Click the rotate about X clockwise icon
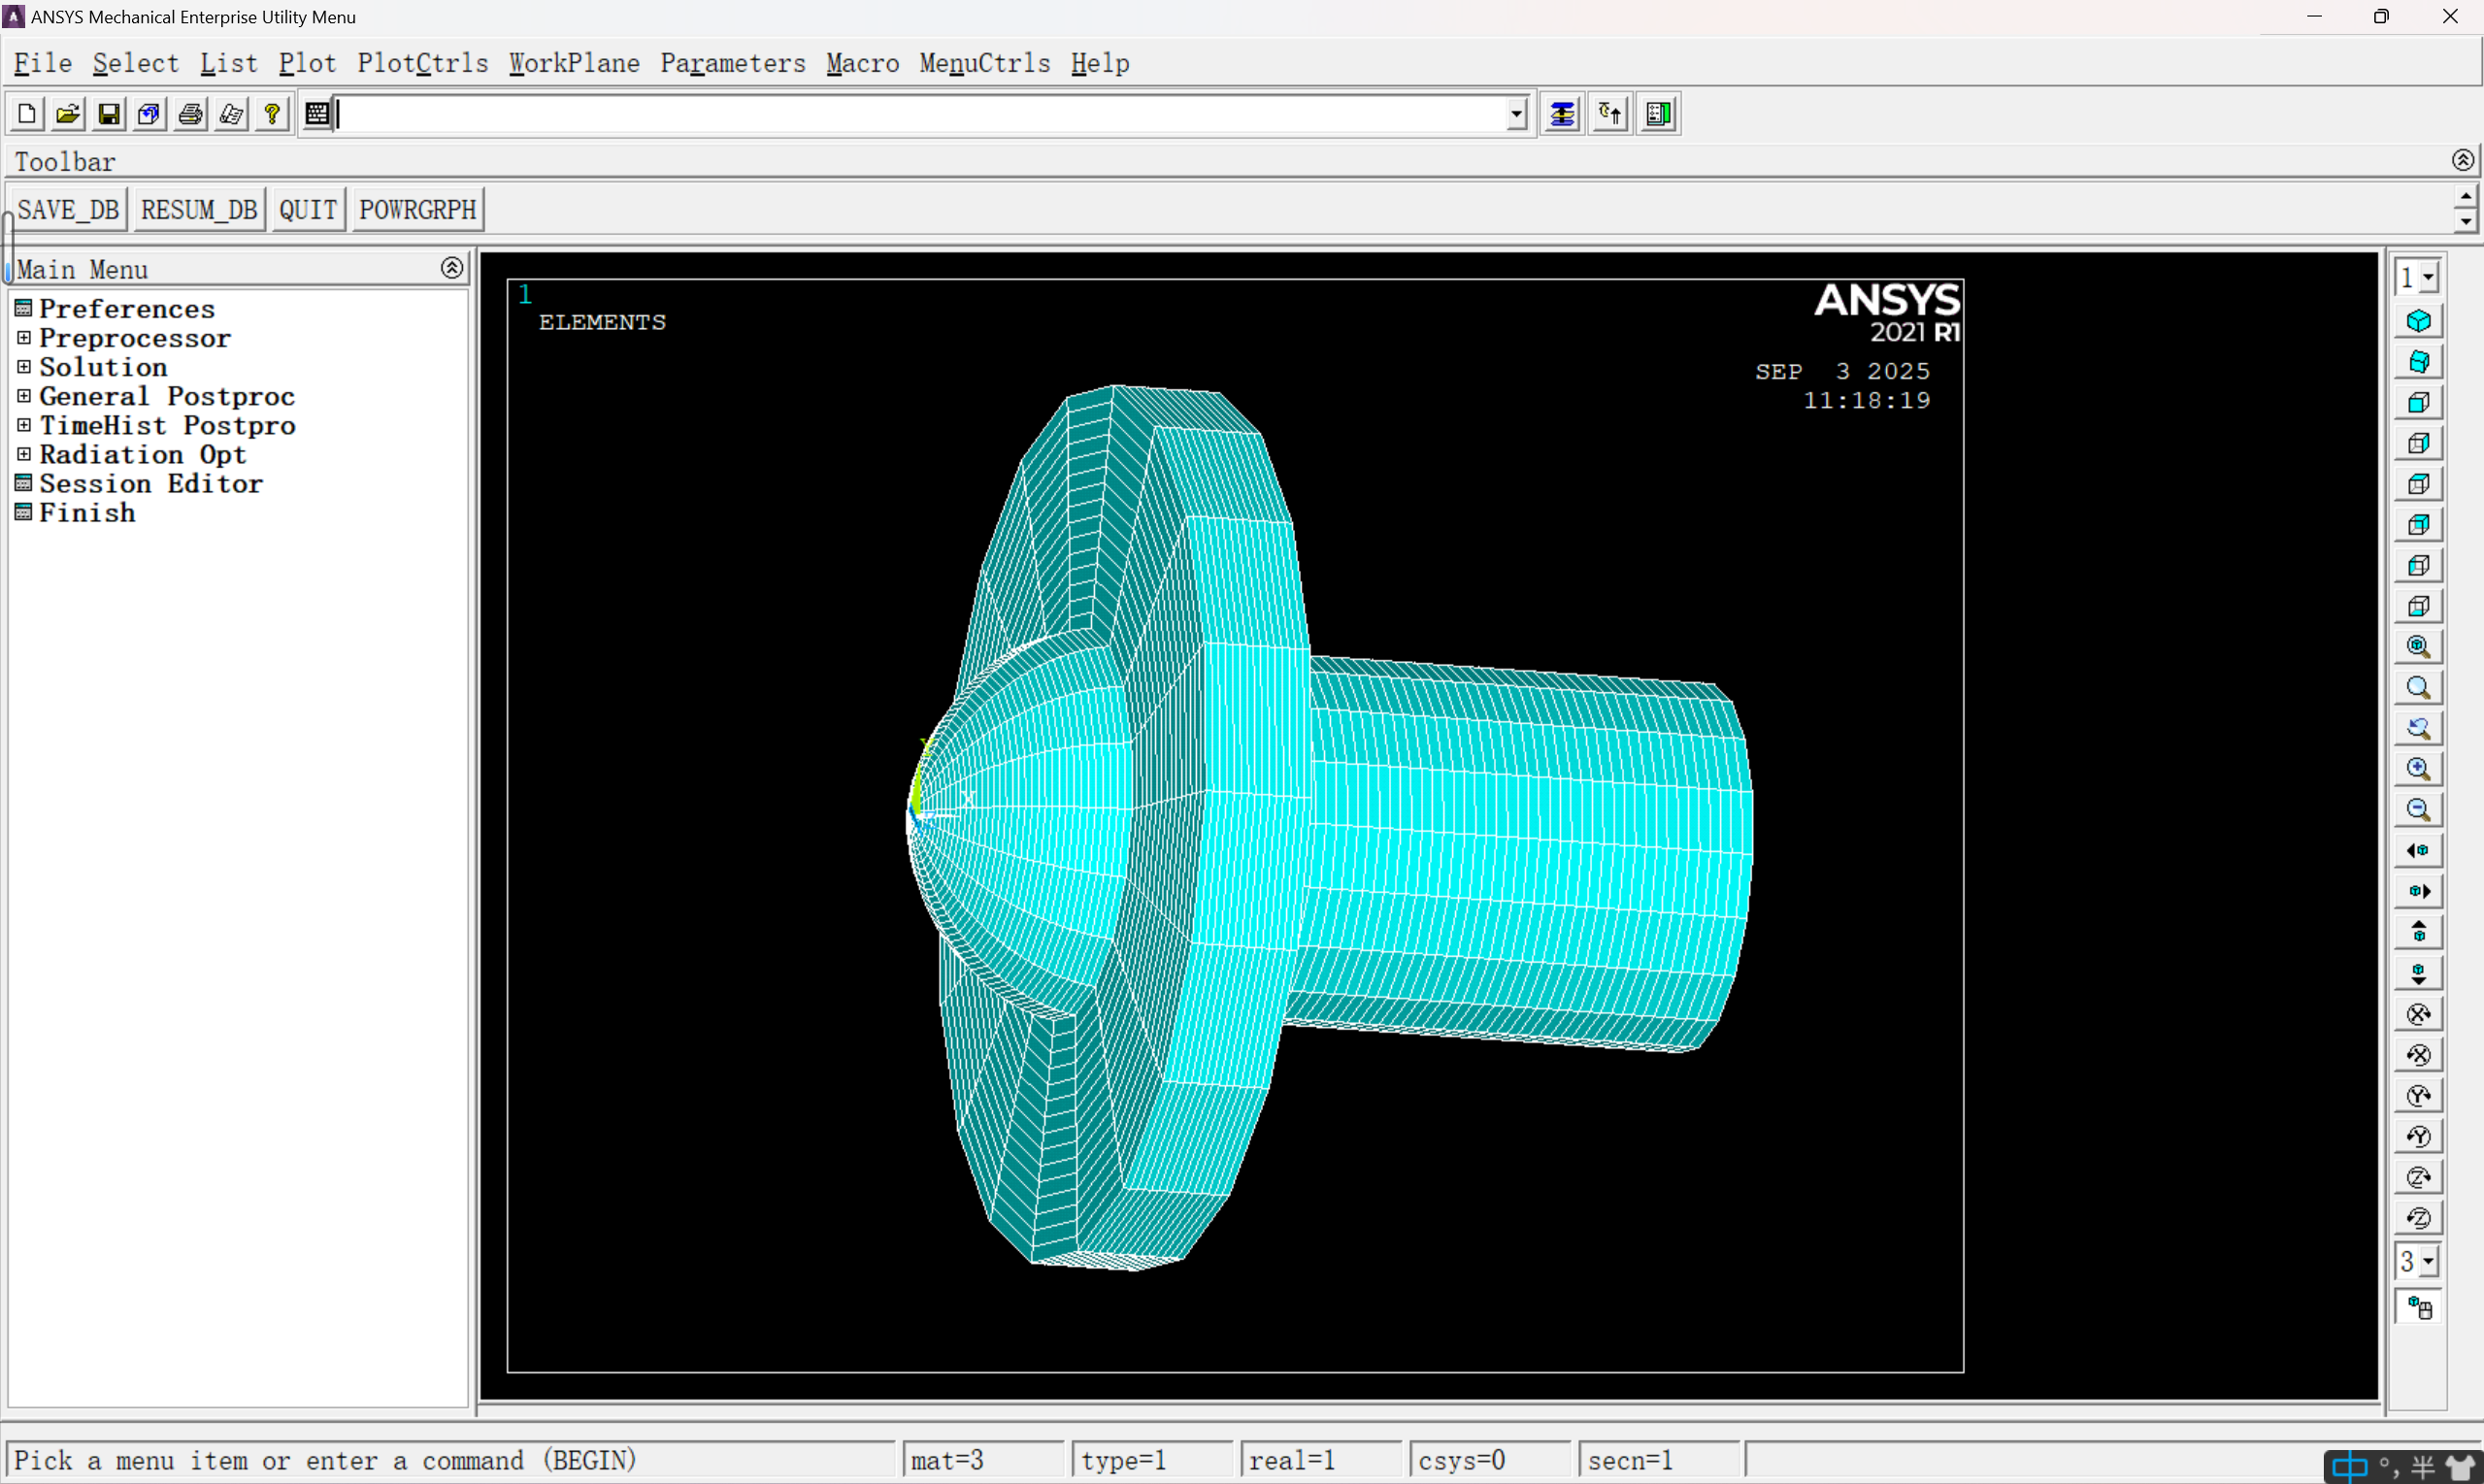 [2418, 1014]
